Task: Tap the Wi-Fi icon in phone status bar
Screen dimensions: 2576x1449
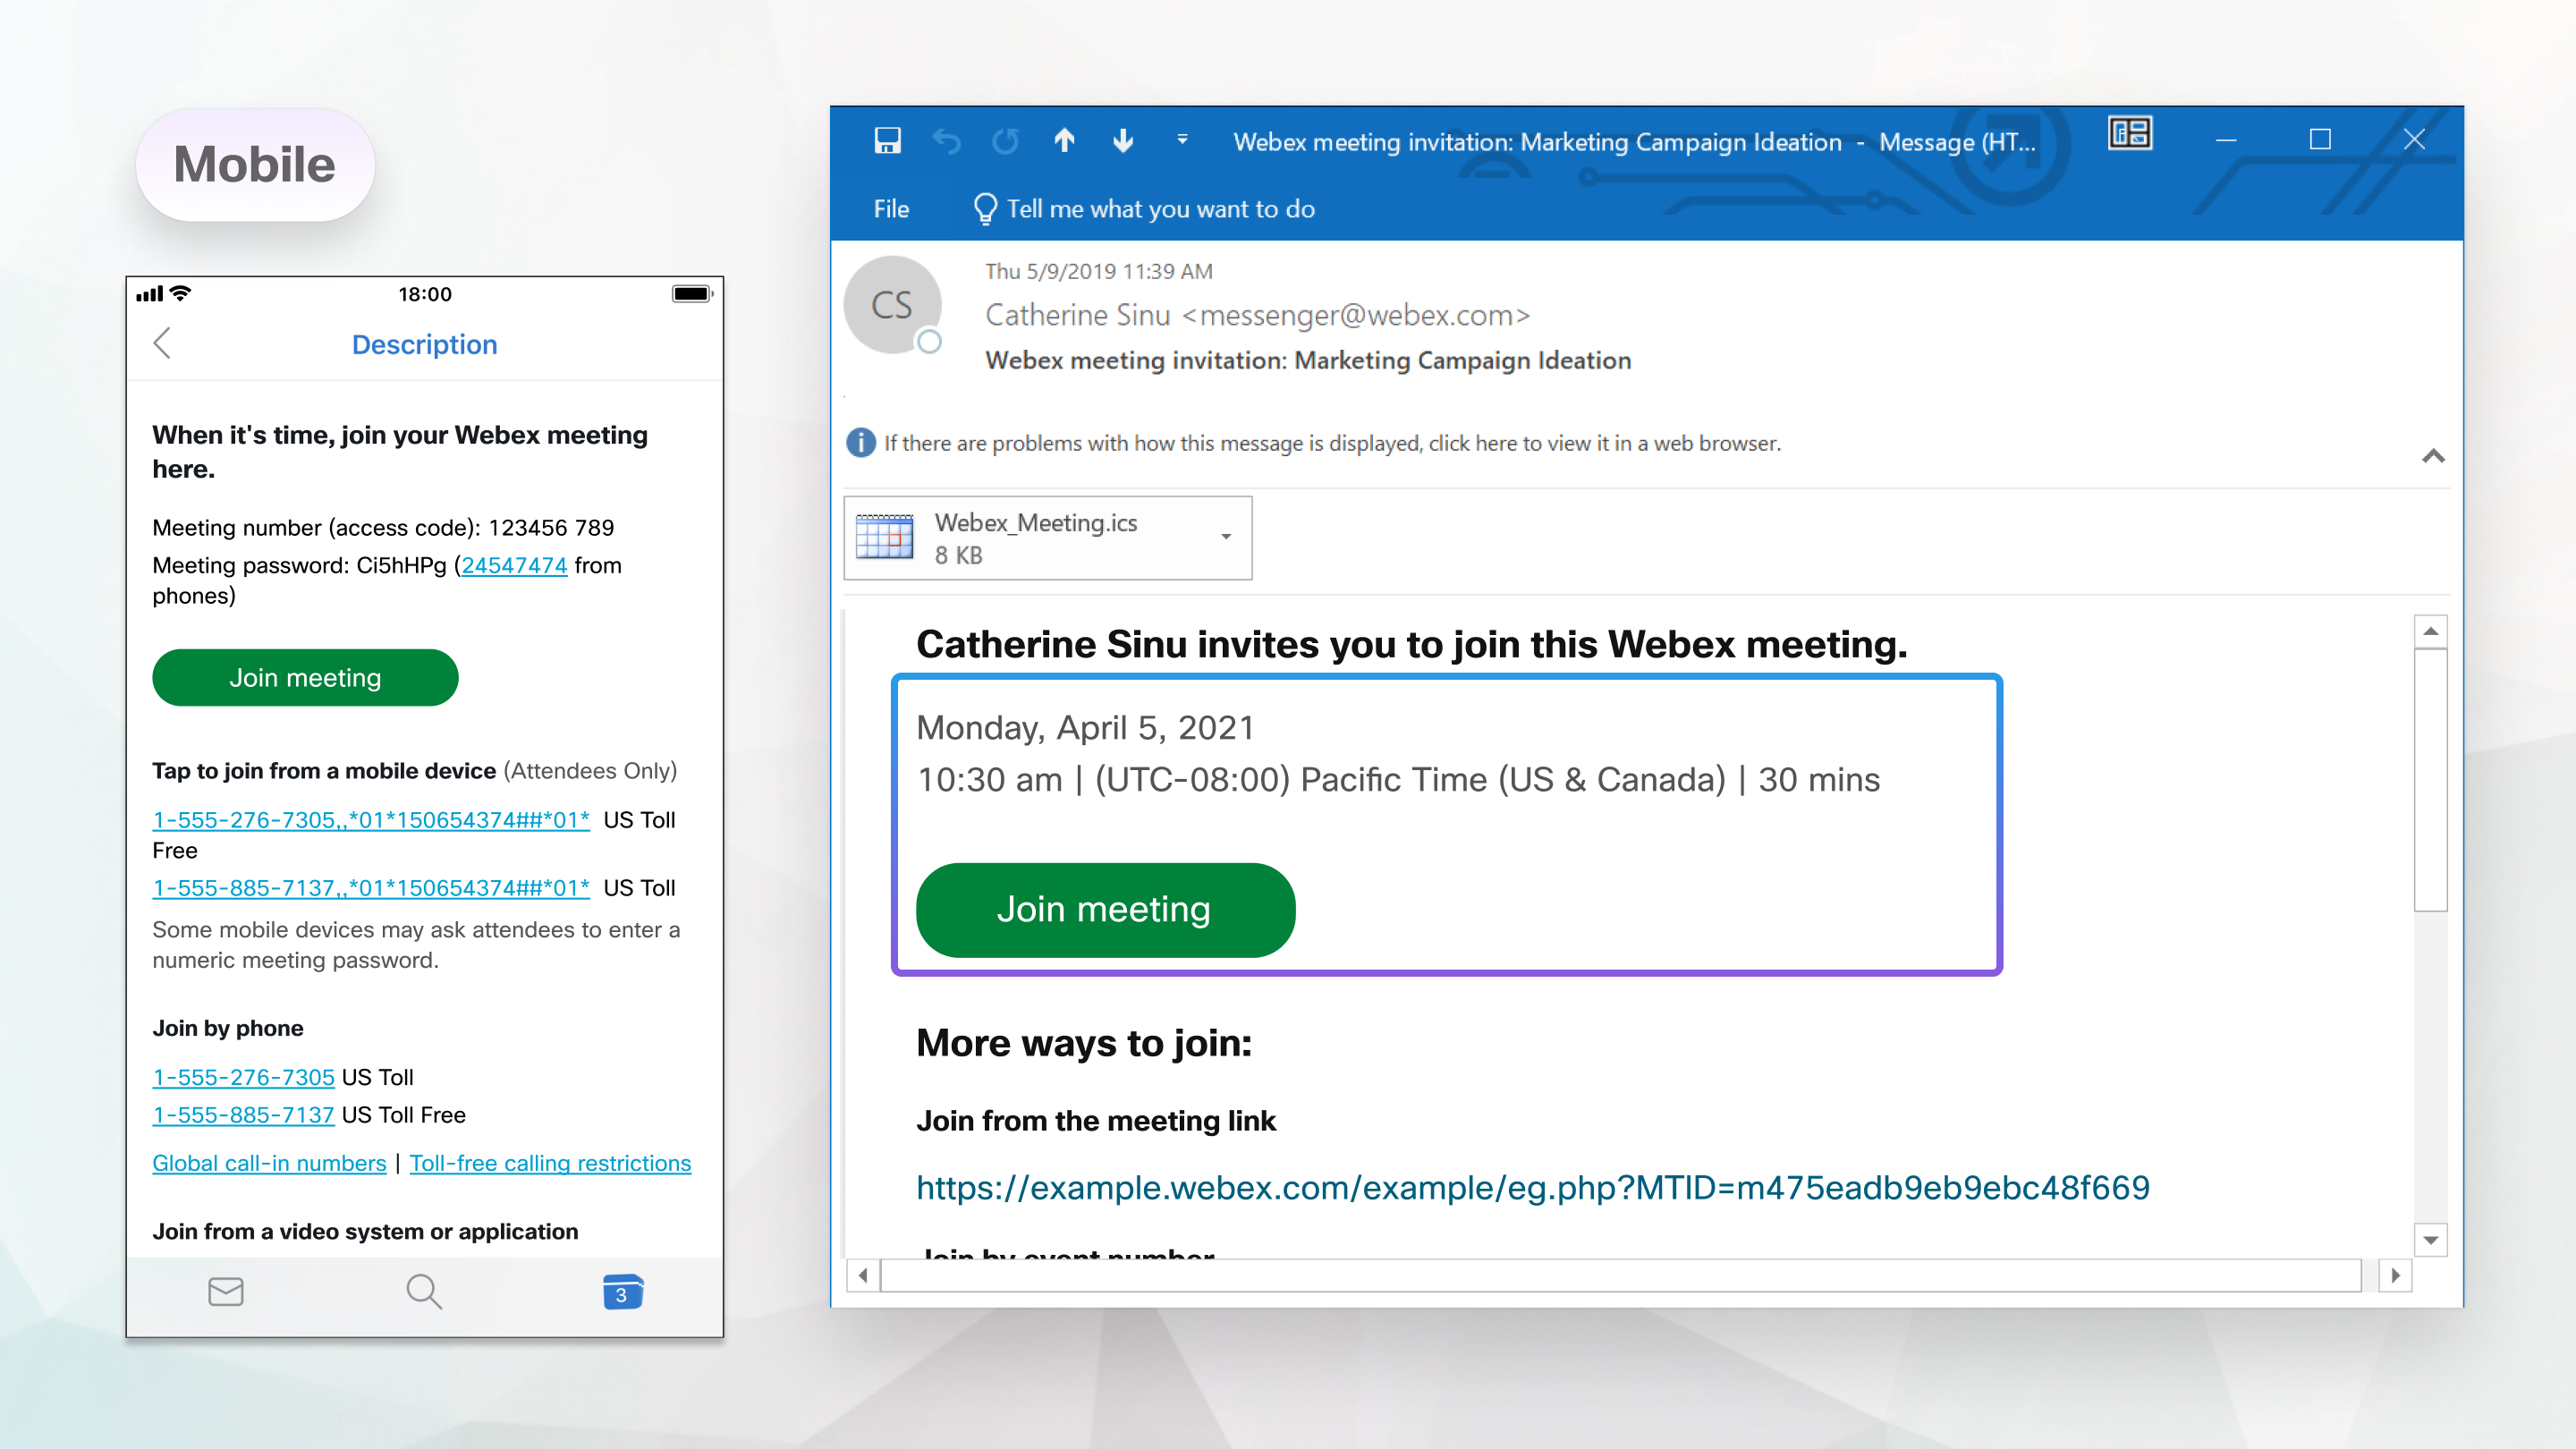Action: (x=181, y=292)
